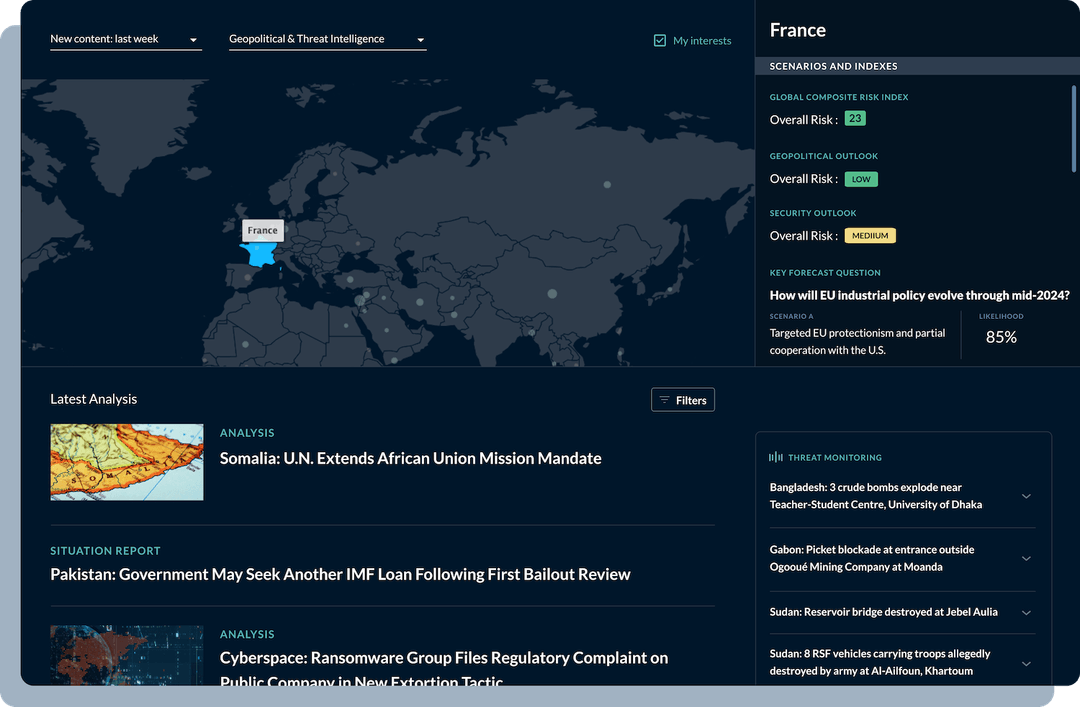Click the MEDIUM badge under Security Outlook
1080x707 pixels.
pyautogui.click(x=870, y=235)
